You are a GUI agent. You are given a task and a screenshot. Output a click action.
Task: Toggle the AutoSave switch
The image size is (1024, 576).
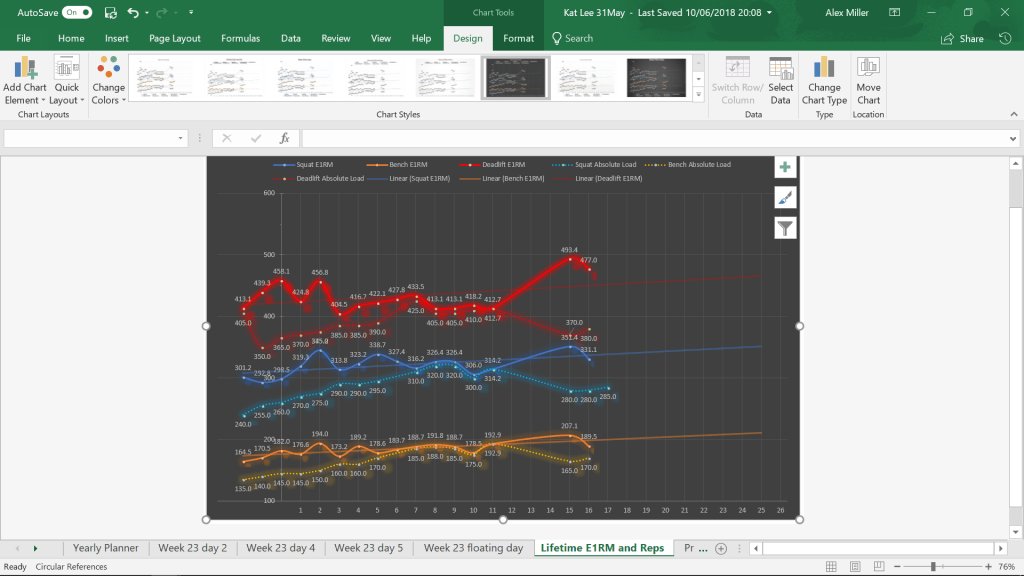pyautogui.click(x=77, y=12)
